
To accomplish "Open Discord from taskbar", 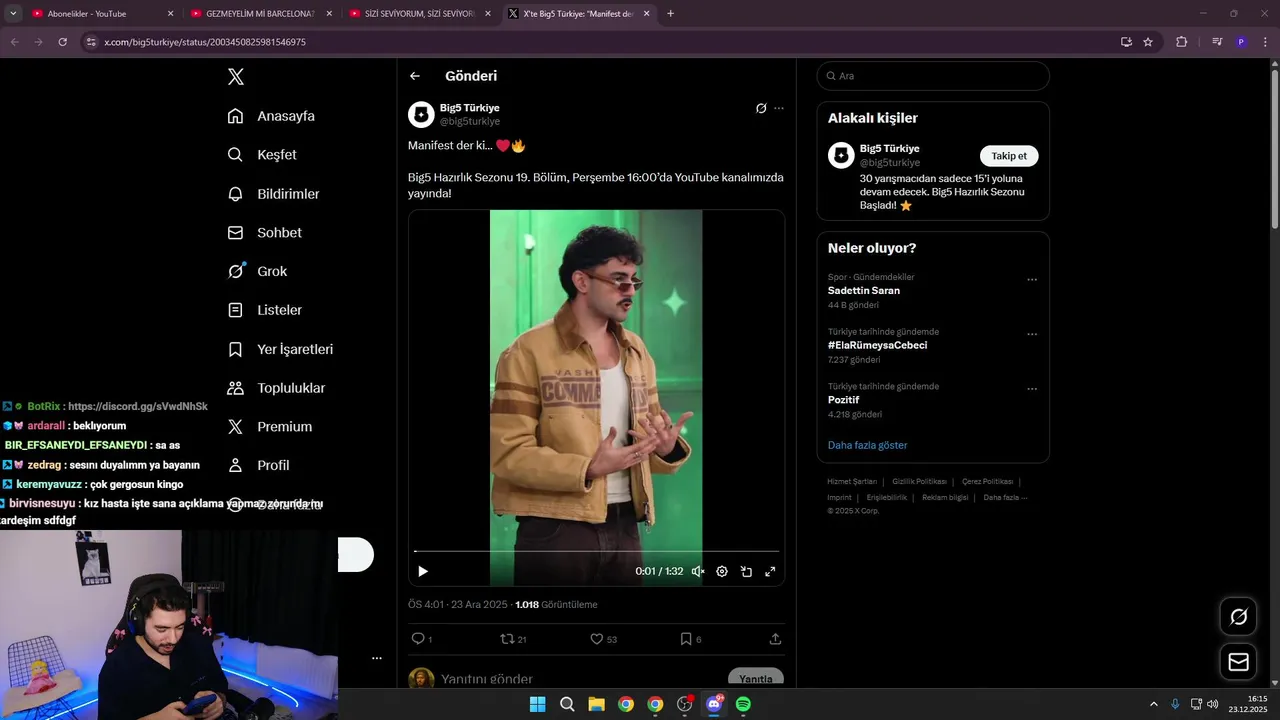I will click(714, 704).
